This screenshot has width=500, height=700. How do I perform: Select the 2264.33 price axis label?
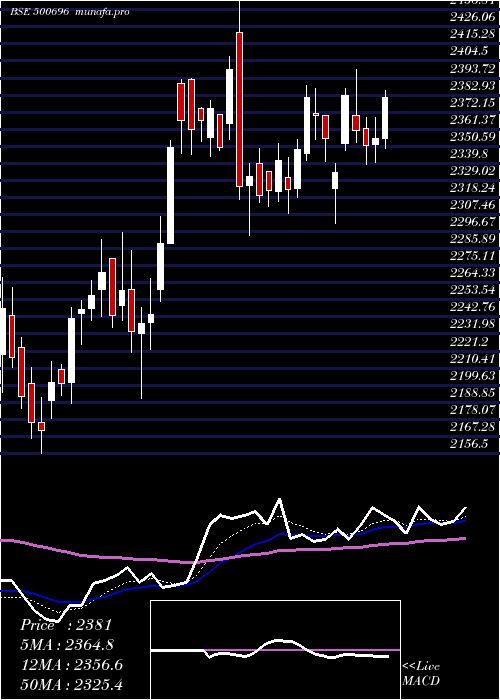pyautogui.click(x=472, y=273)
